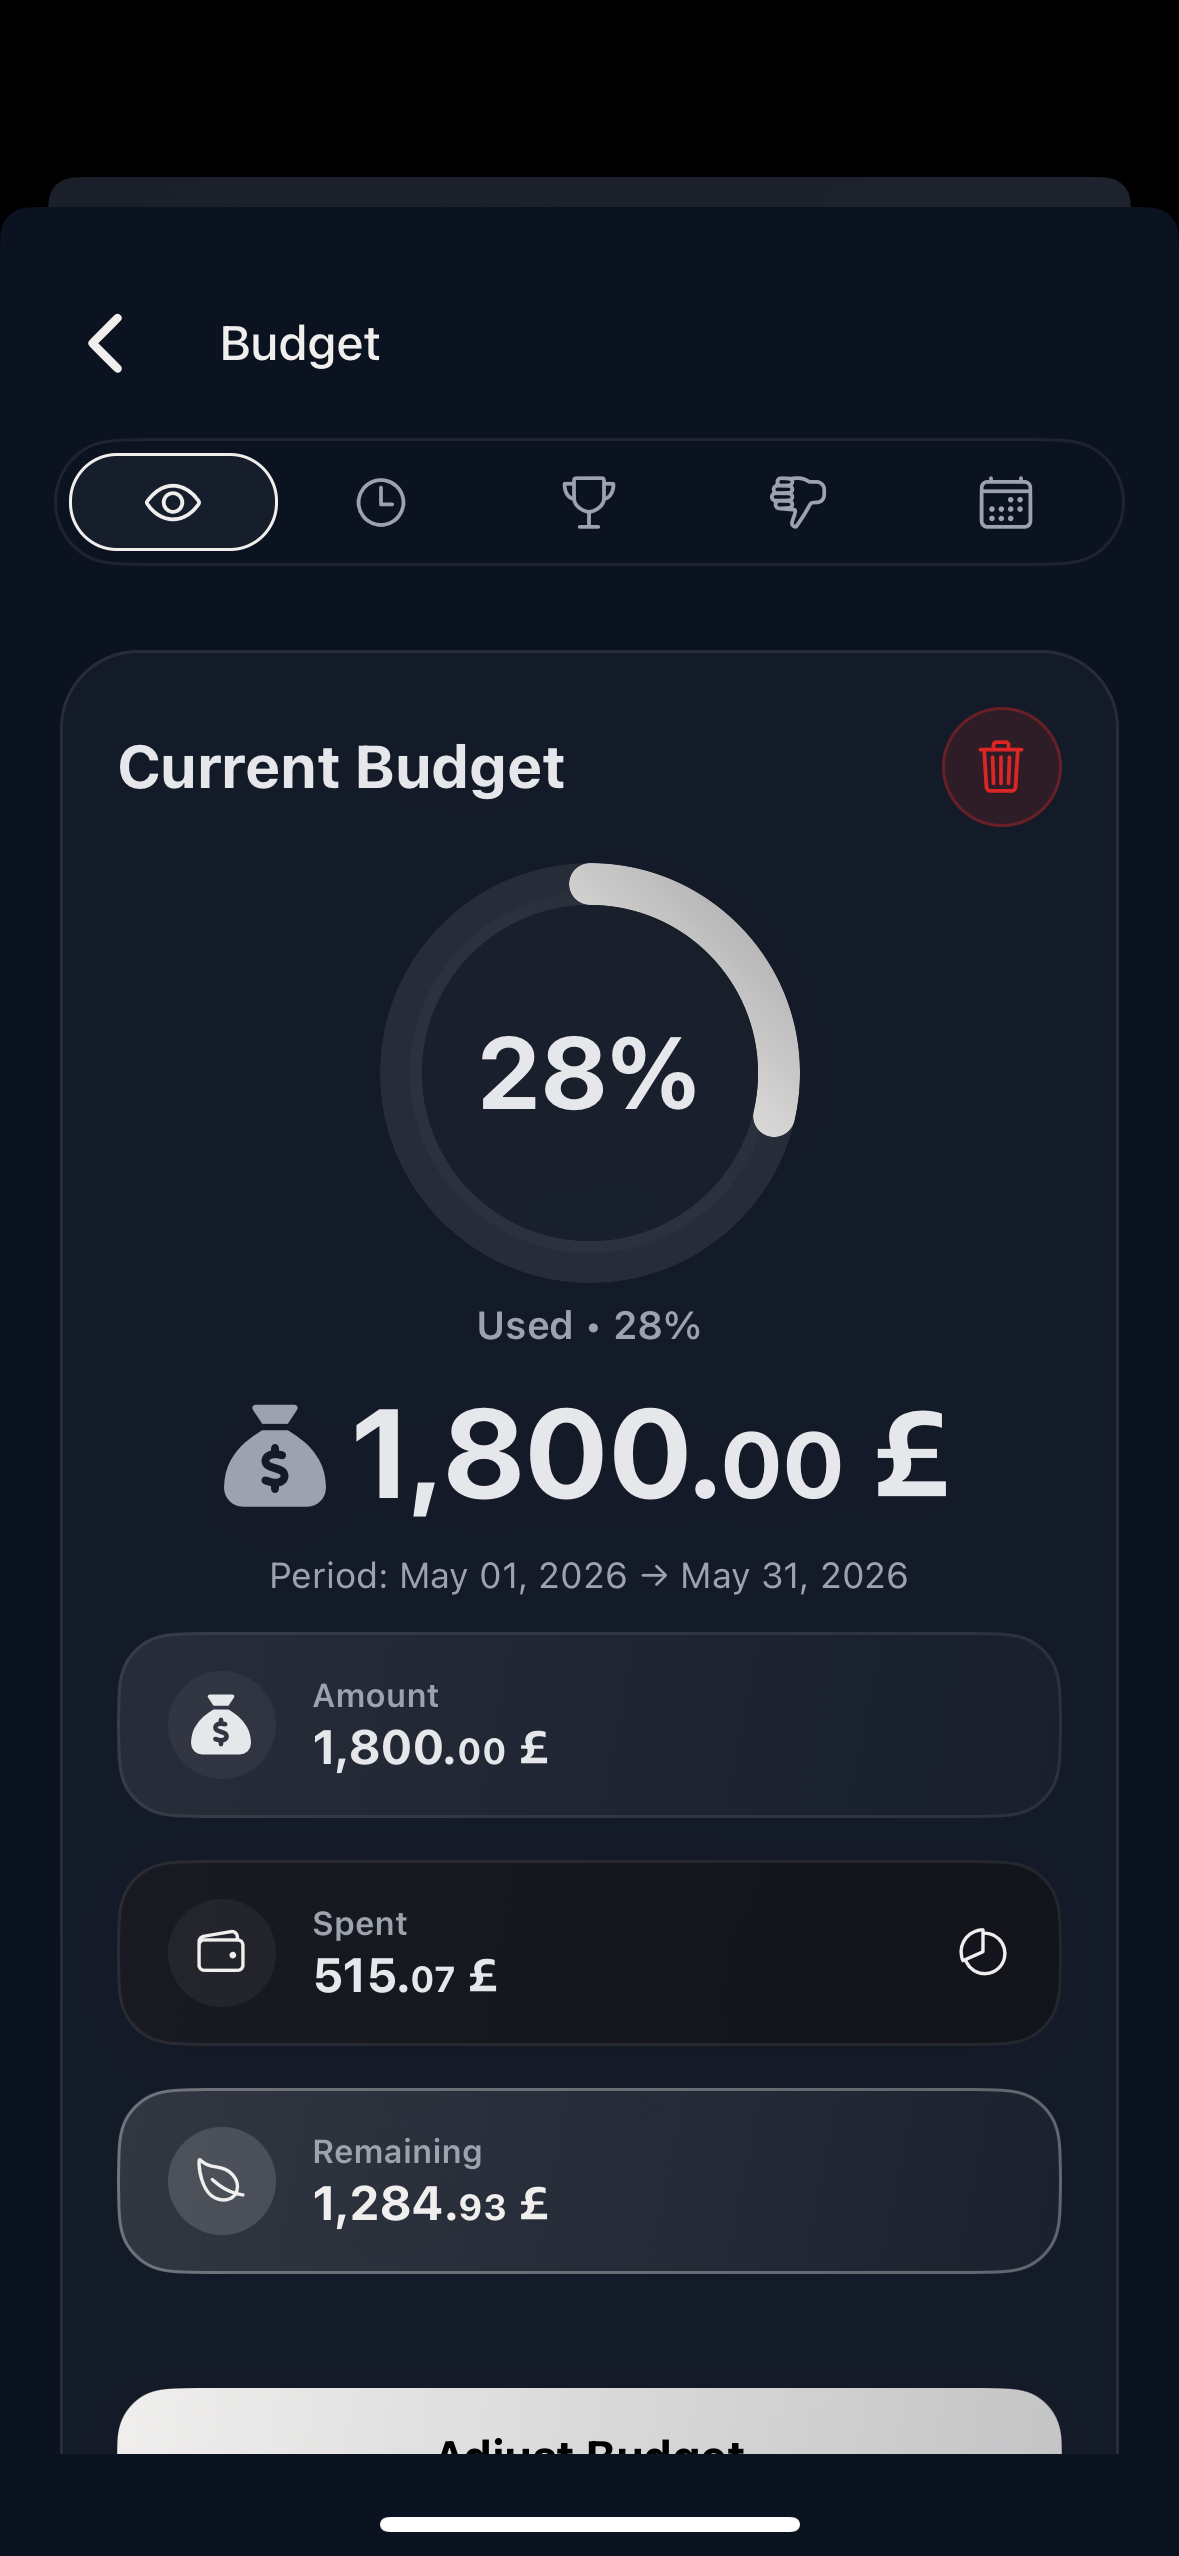Open the Amount 1,800.00 £ card
The image size is (1179, 2556).
(x=589, y=1725)
